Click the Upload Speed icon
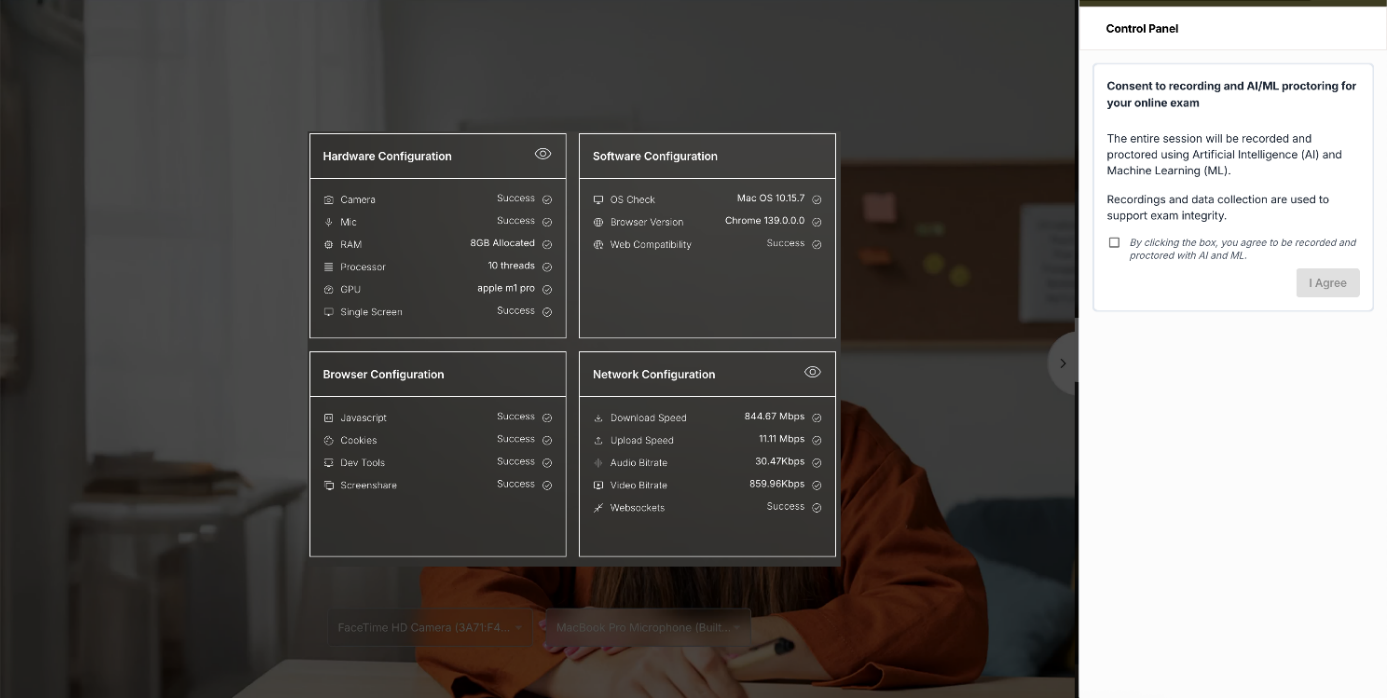The width and height of the screenshot is (1387, 698). 599,441
